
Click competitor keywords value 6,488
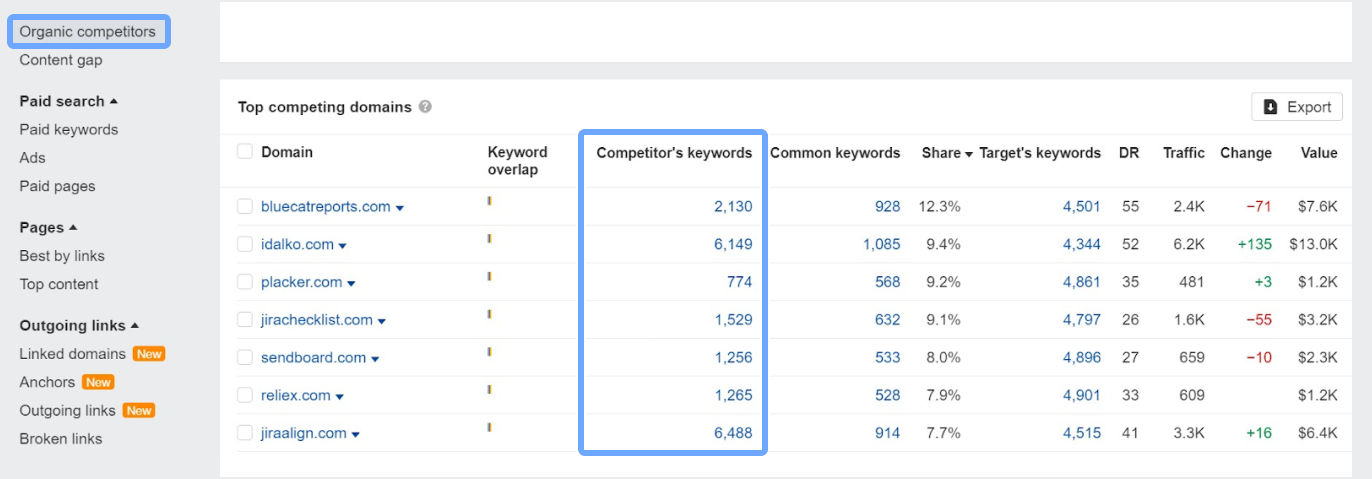[x=733, y=433]
